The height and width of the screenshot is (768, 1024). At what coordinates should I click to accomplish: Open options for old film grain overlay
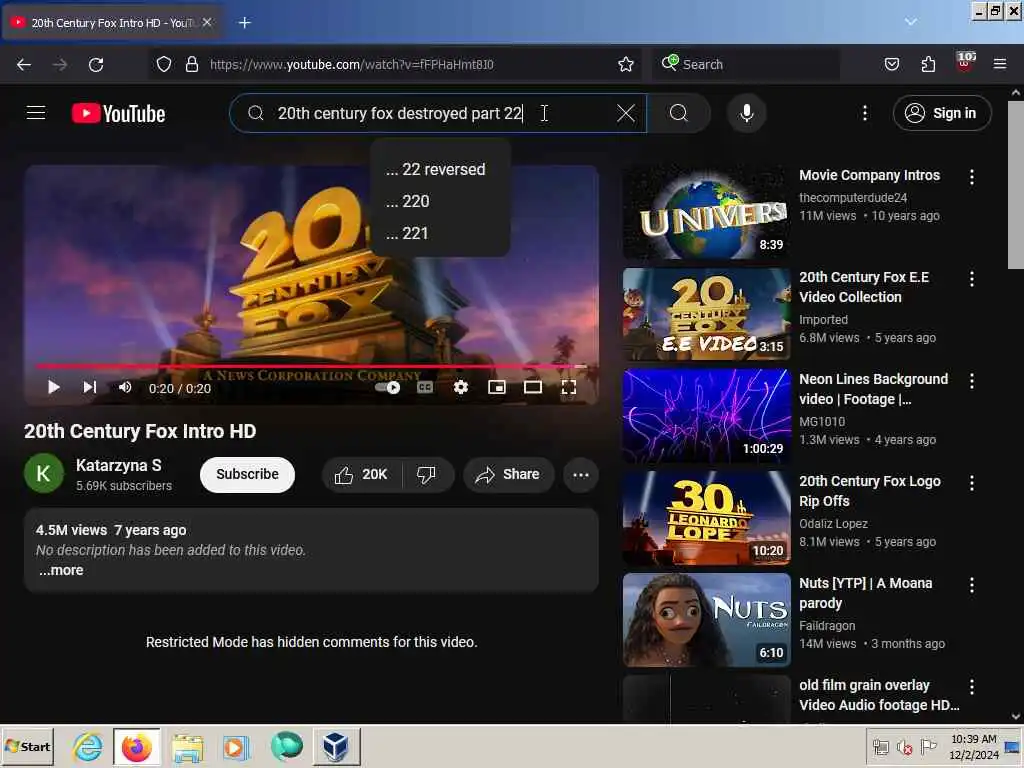click(971, 686)
